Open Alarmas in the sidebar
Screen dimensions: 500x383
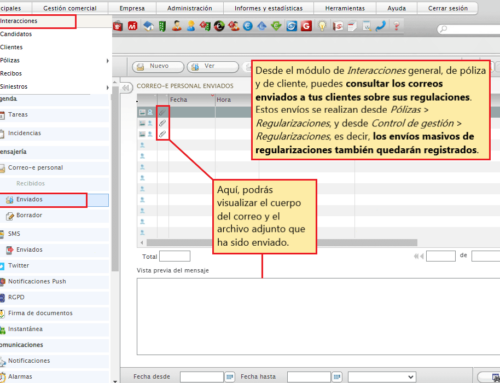[x=20, y=377]
